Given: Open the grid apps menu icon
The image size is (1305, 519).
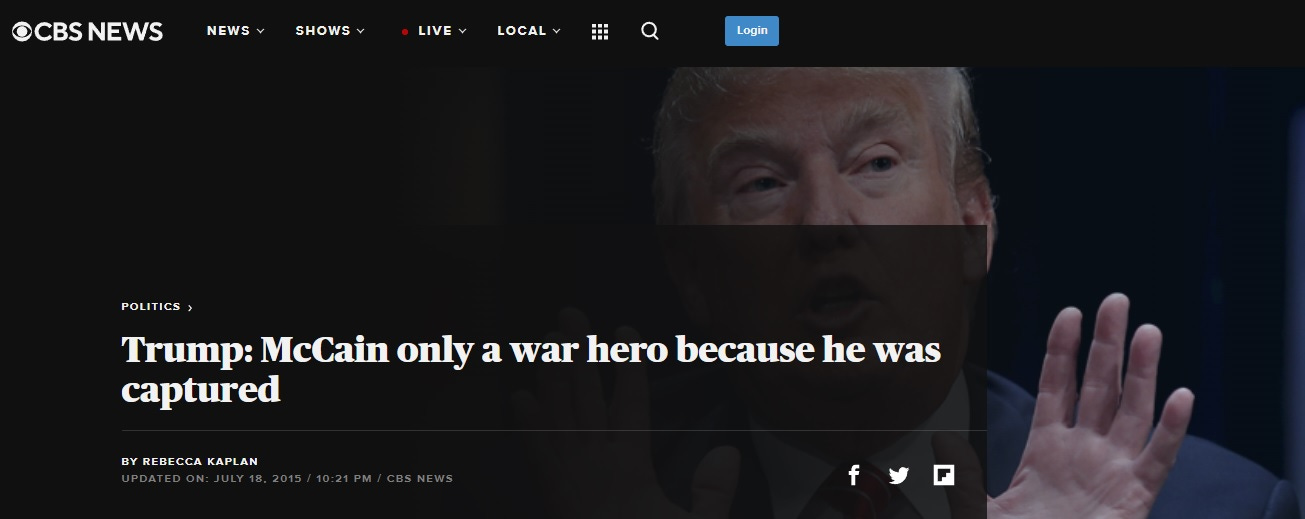Looking at the screenshot, I should [600, 32].
